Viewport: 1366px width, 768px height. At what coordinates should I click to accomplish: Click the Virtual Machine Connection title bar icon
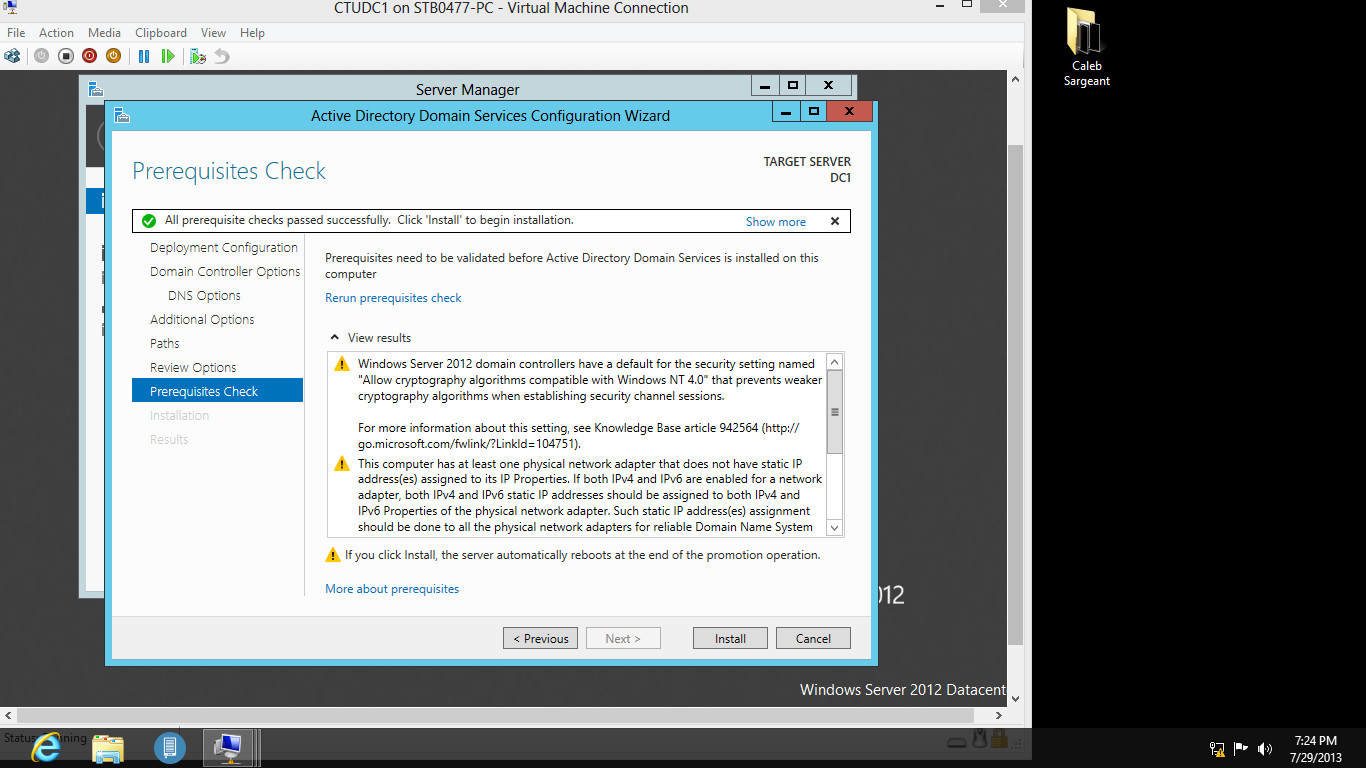pos(10,8)
